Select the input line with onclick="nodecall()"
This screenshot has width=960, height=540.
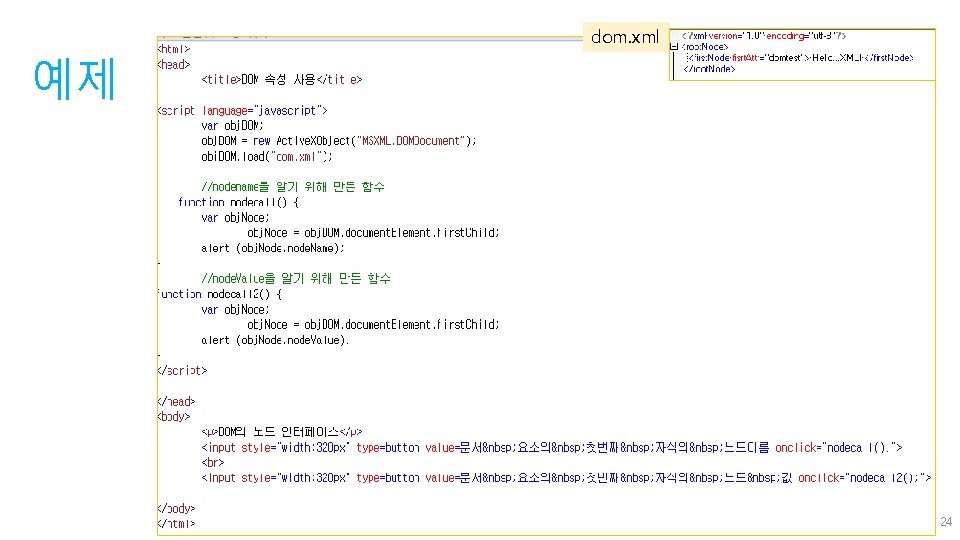552,448
